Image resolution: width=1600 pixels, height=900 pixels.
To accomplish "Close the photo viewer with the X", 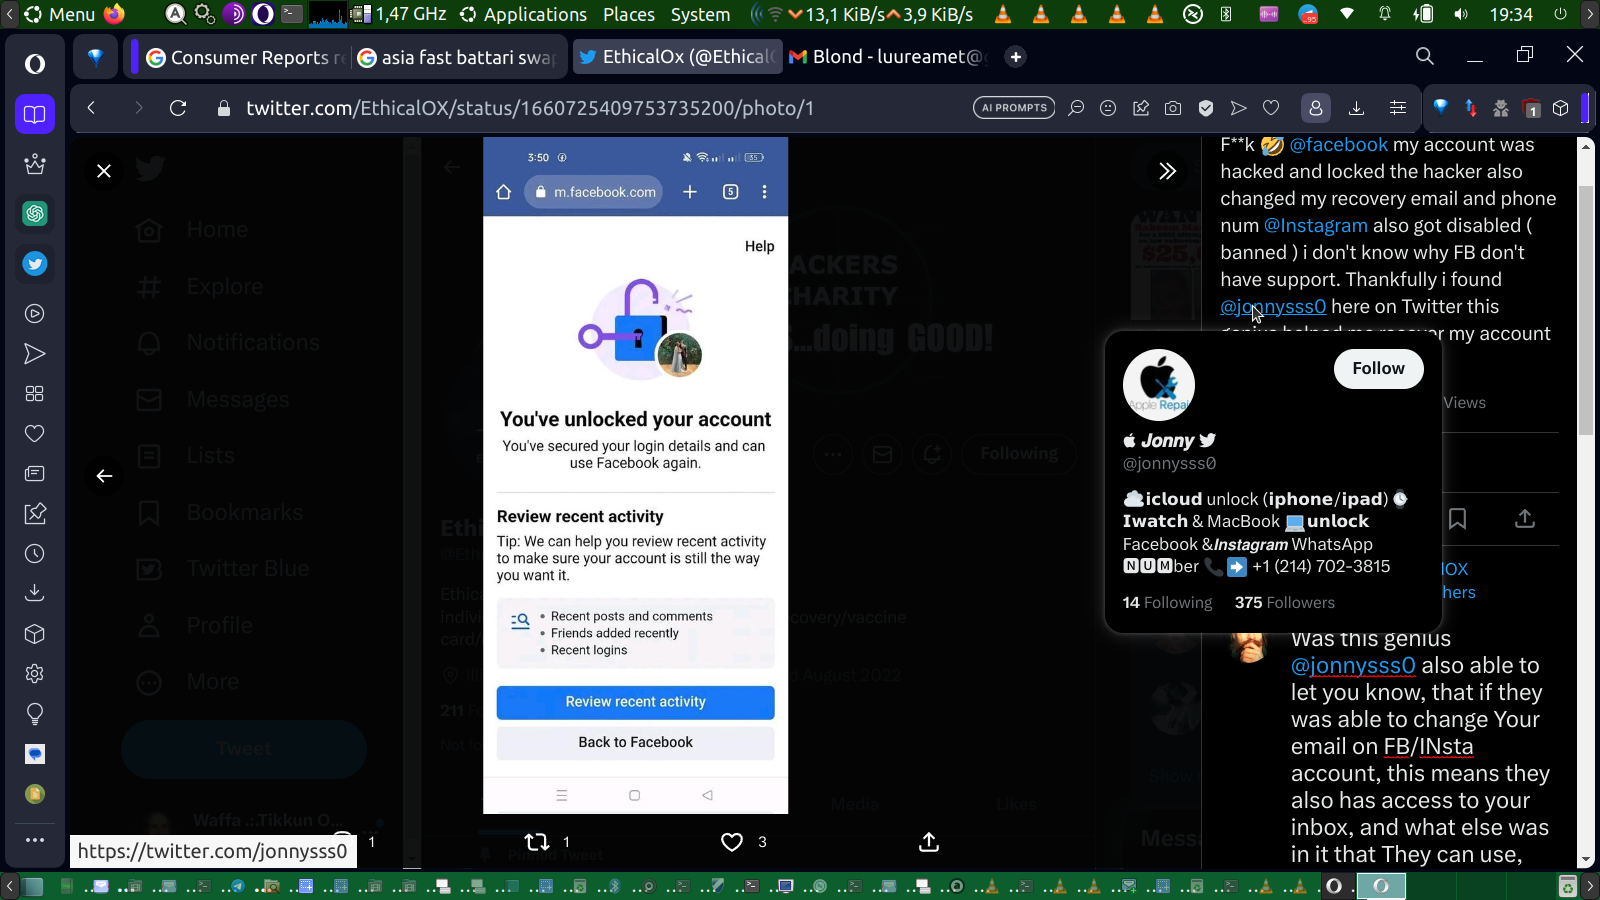I will click(x=104, y=171).
